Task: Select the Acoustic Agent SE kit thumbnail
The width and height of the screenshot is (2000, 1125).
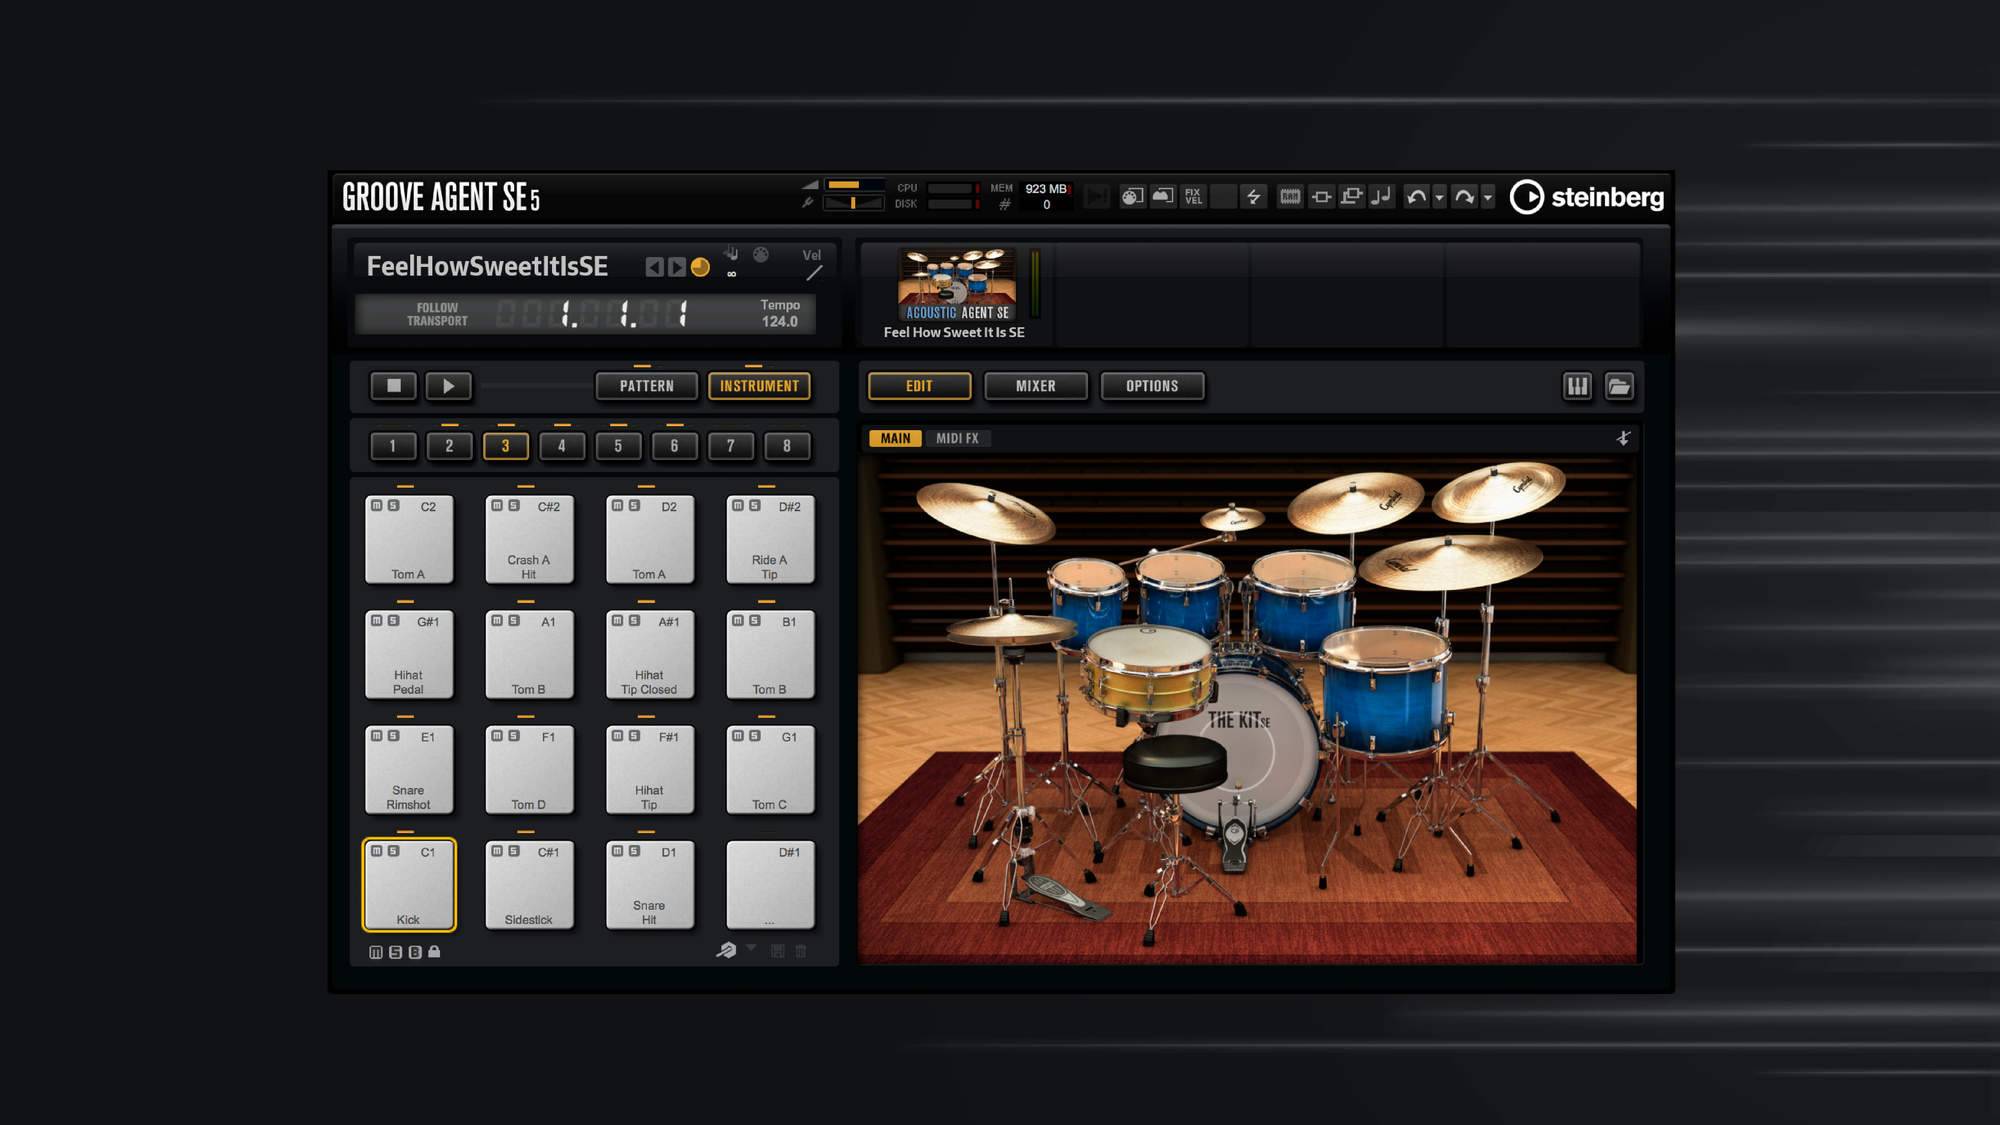Action: point(956,285)
